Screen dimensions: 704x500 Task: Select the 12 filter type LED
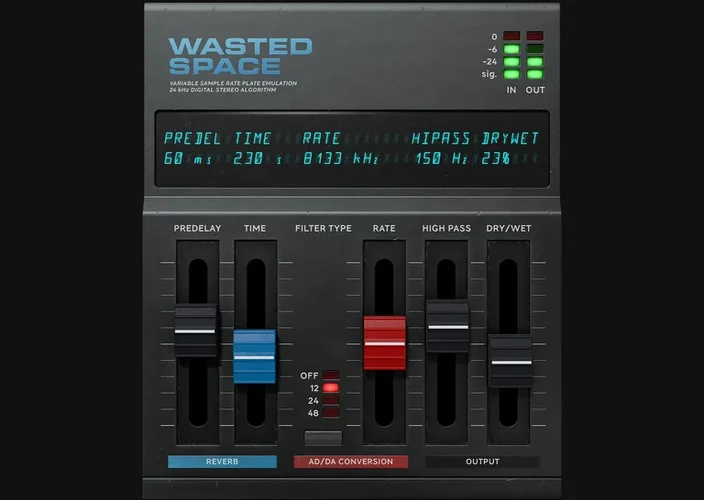coord(331,388)
